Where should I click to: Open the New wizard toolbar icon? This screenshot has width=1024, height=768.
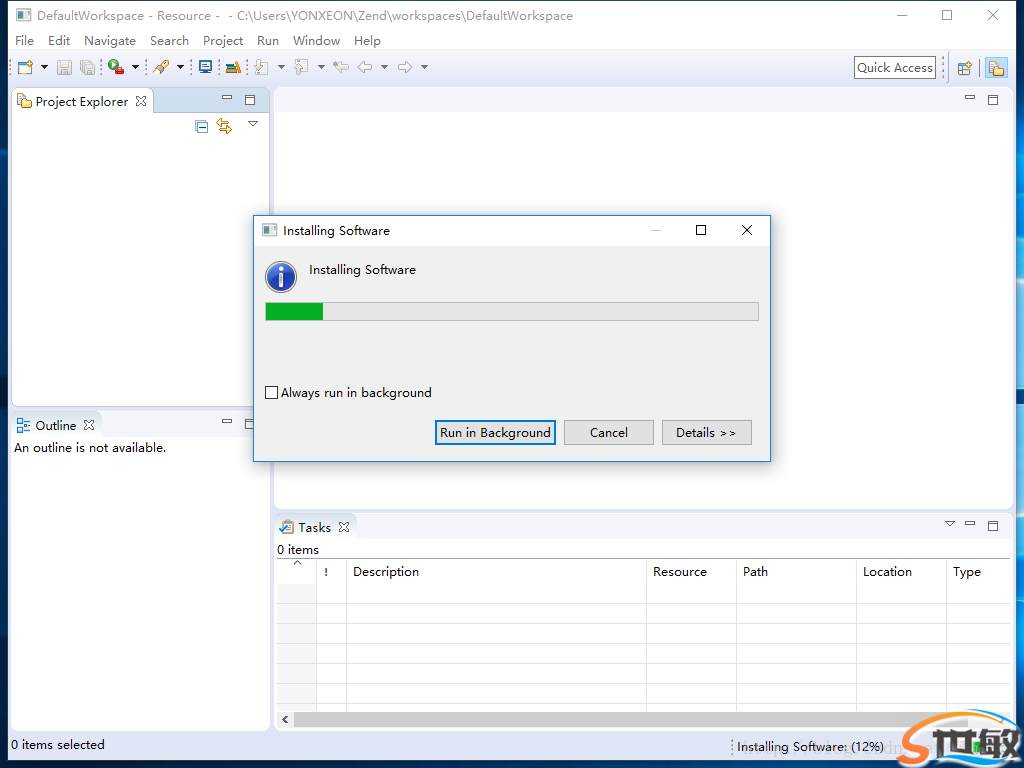pyautogui.click(x=25, y=67)
